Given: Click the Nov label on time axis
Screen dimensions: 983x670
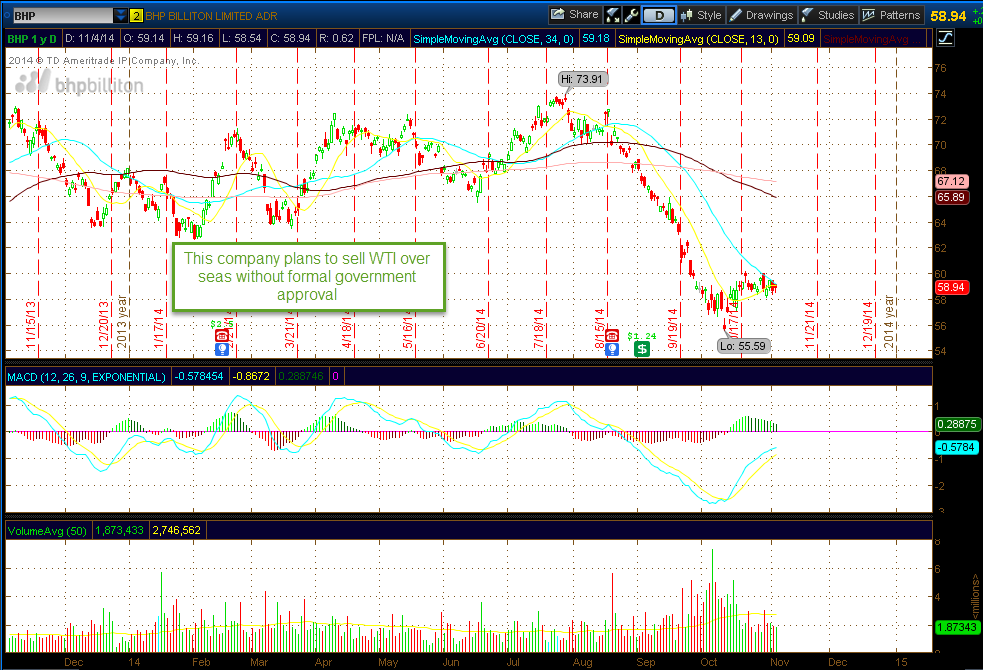Looking at the screenshot, I should pos(779,662).
